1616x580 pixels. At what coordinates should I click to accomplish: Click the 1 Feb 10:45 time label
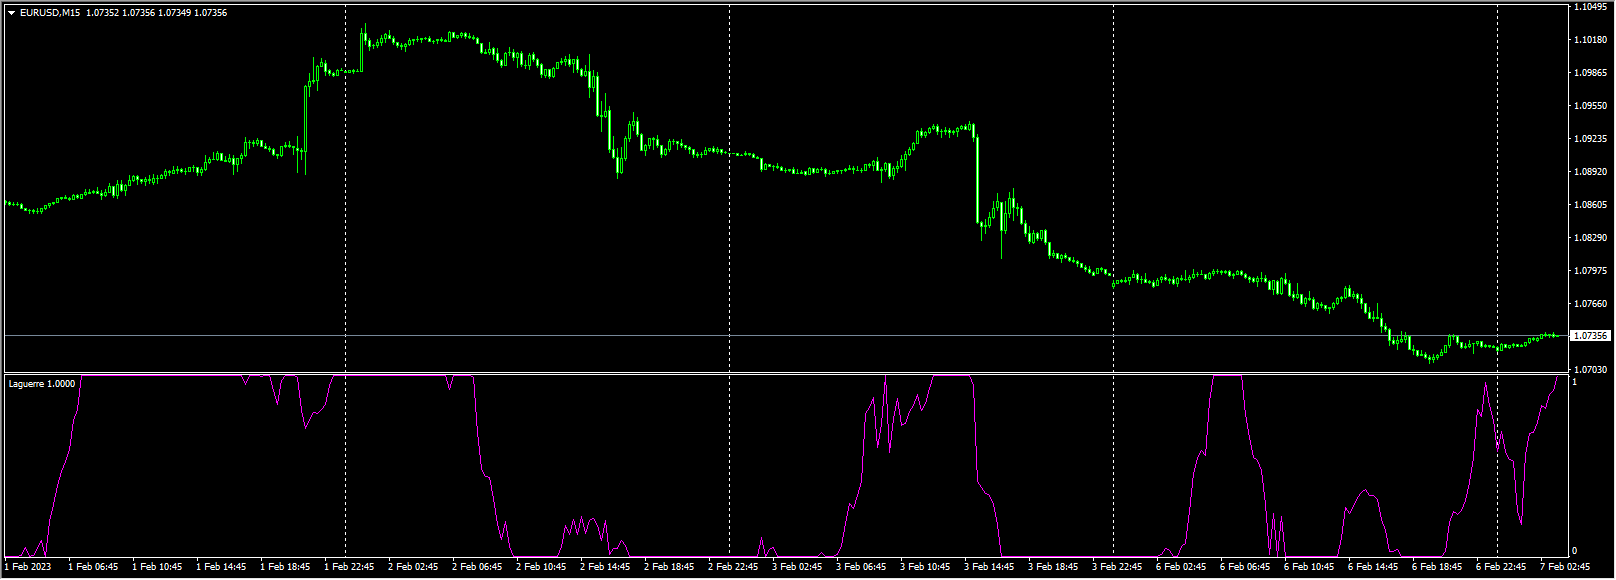(x=157, y=567)
